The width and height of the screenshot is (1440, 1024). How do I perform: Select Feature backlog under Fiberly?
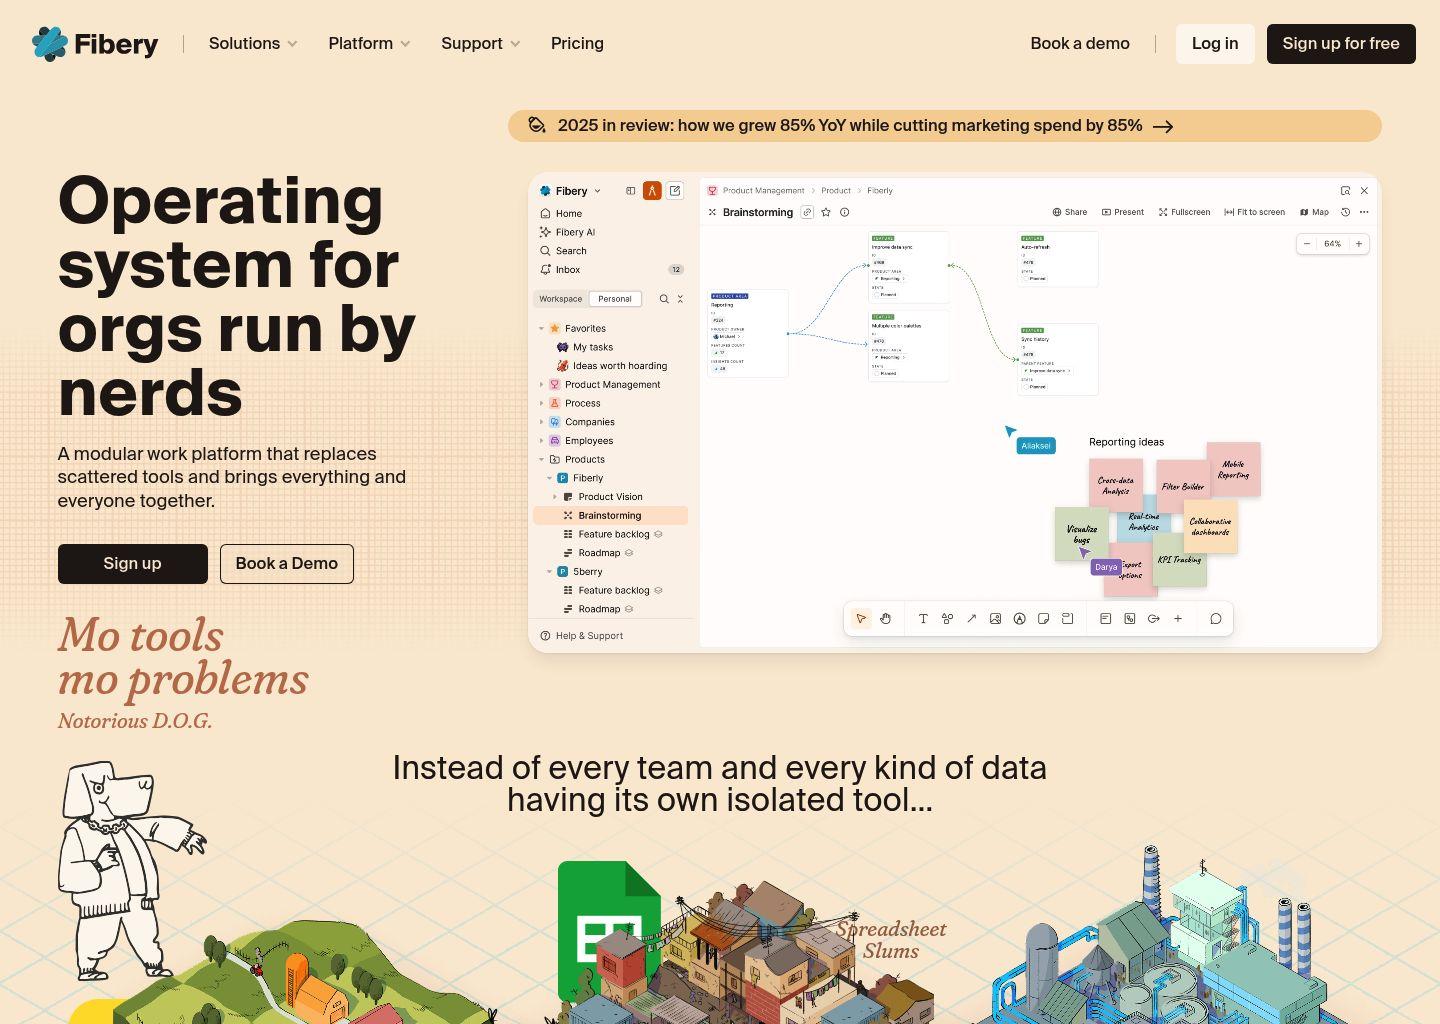tap(613, 534)
